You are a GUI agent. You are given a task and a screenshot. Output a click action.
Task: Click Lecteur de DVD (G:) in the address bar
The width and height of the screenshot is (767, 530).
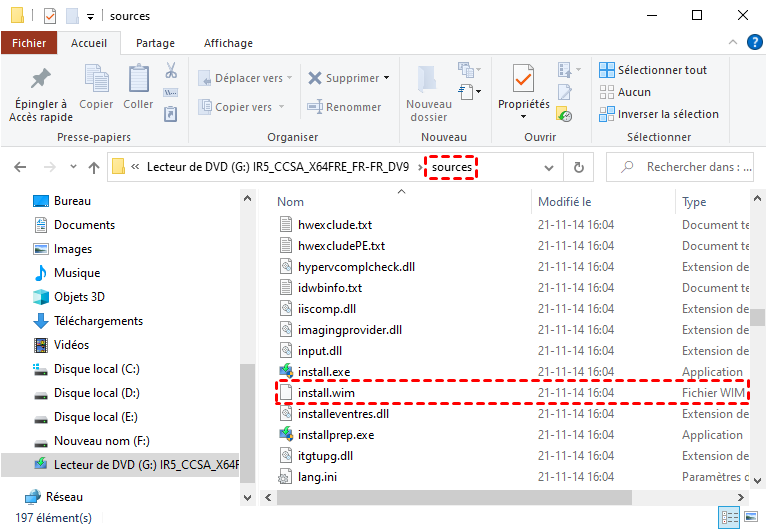pyautogui.click(x=278, y=167)
